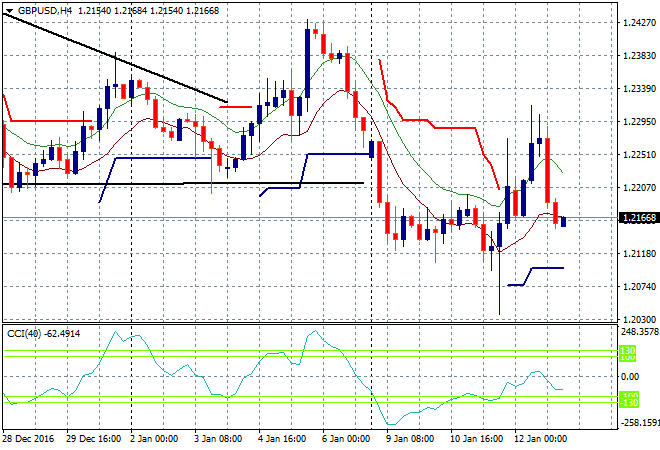Select the CCI(40) -62.4914 indicator label
The height and width of the screenshot is (450, 660).
[43, 334]
